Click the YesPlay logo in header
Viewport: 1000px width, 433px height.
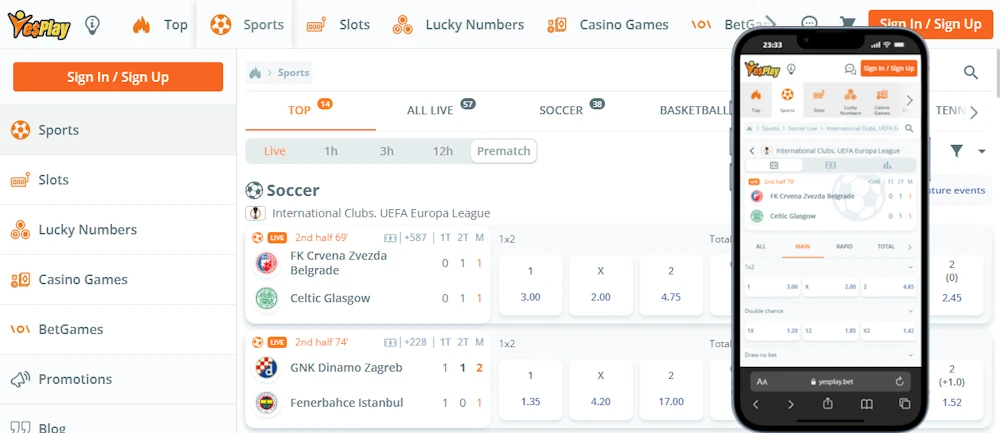point(39,25)
